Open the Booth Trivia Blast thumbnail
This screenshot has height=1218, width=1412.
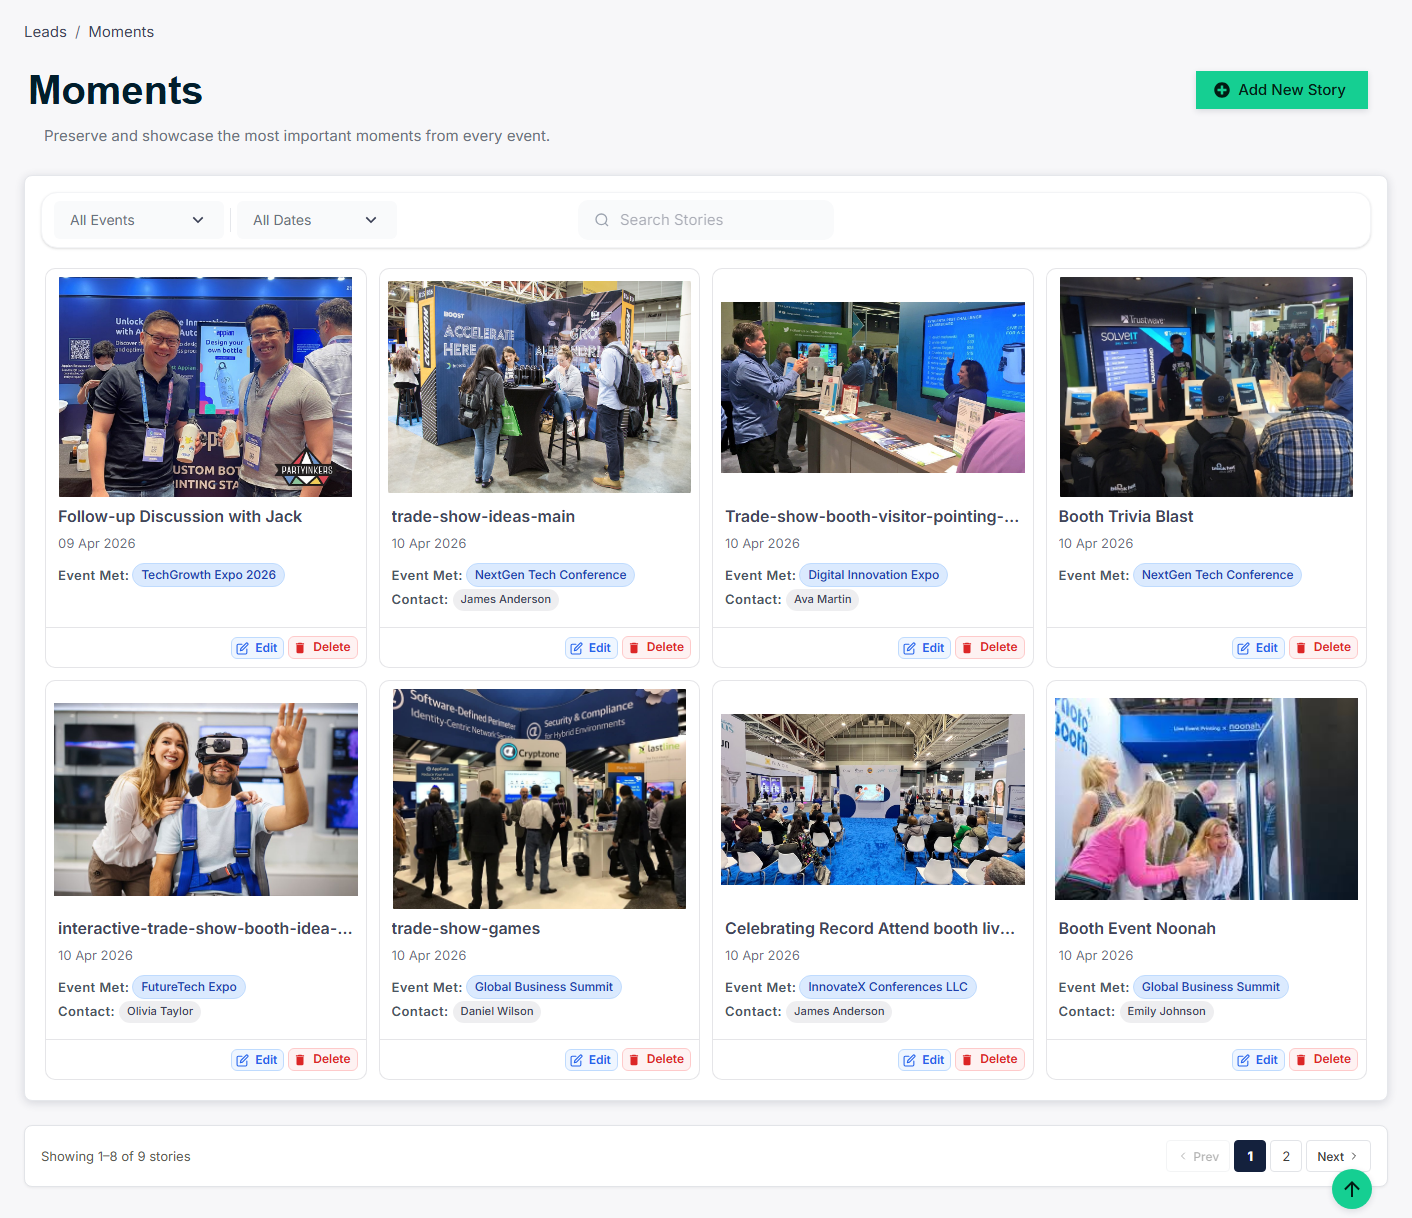pyautogui.click(x=1206, y=387)
